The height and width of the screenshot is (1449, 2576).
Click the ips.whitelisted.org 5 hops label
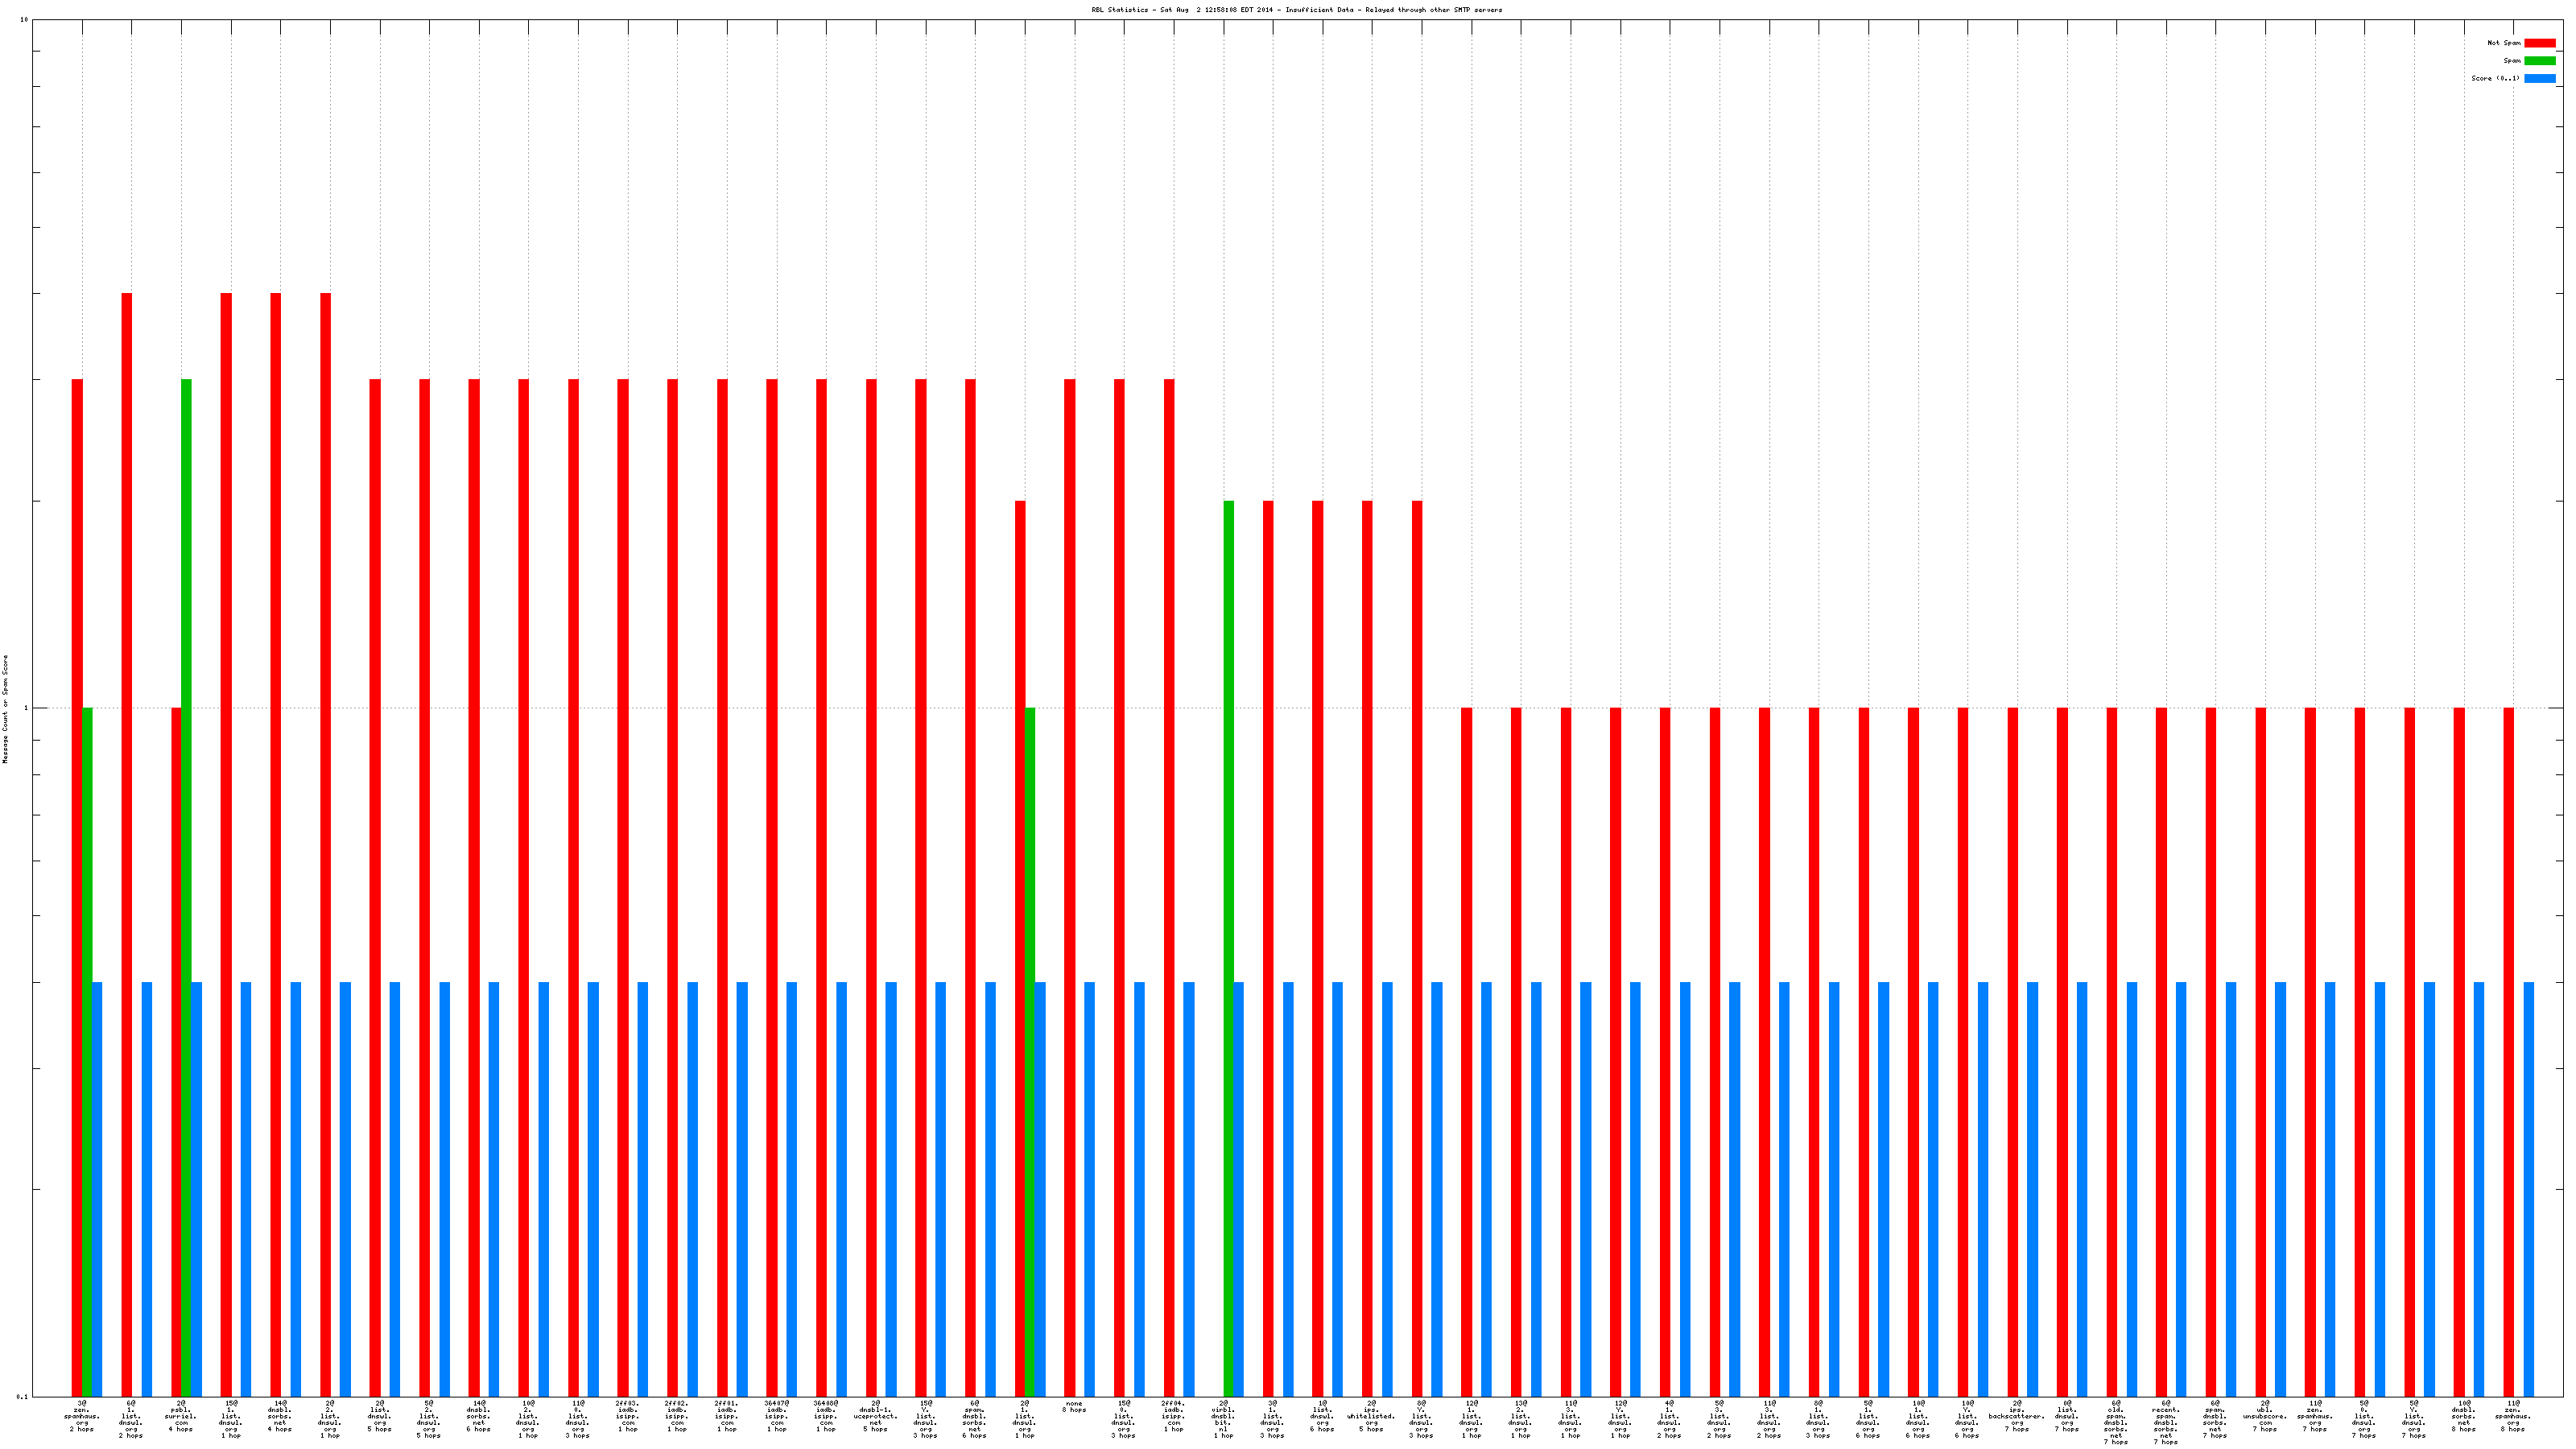1371,1416
